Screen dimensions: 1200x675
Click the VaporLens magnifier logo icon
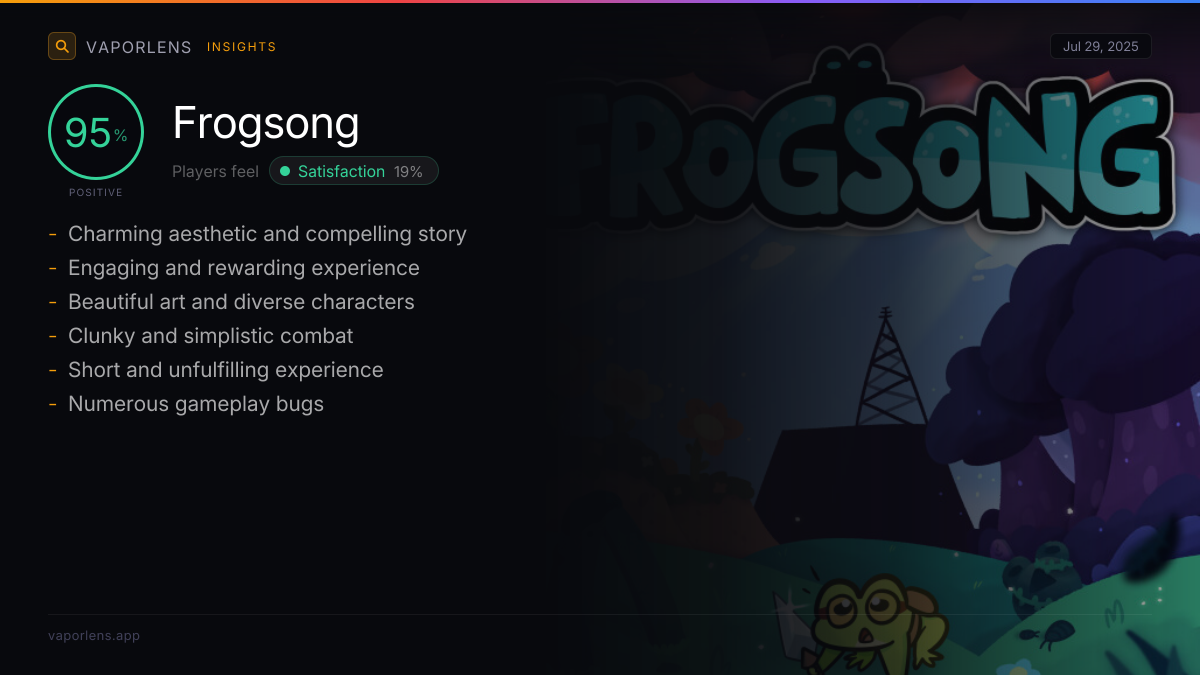pos(62,46)
